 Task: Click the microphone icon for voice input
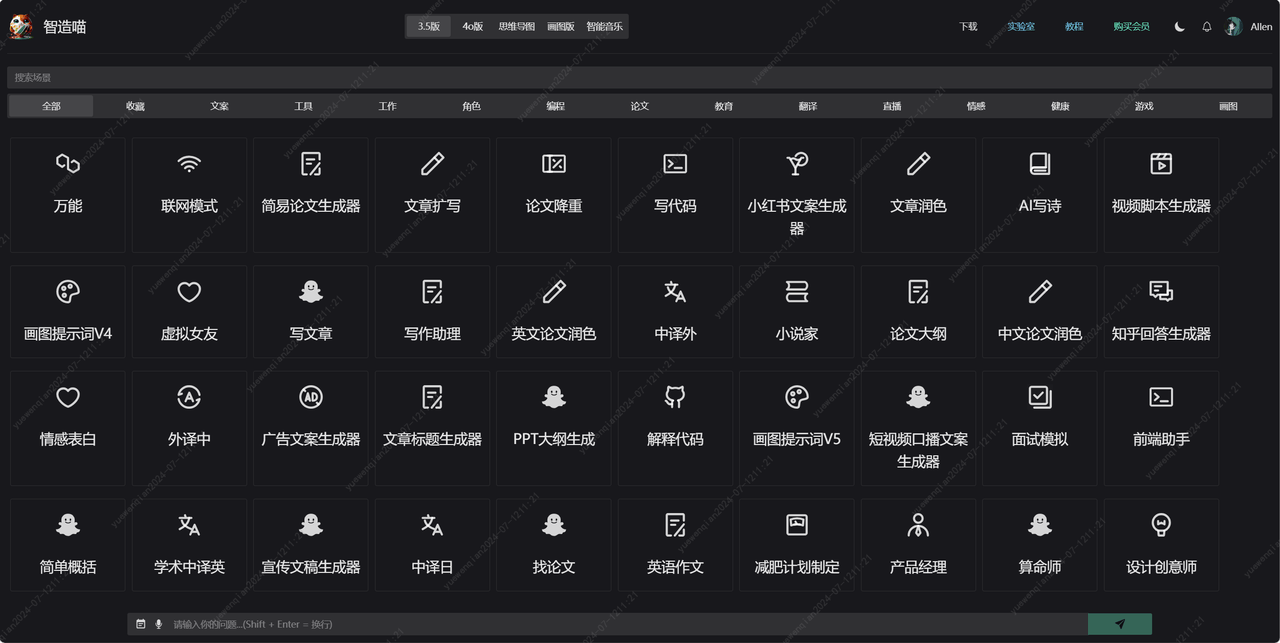(158, 624)
